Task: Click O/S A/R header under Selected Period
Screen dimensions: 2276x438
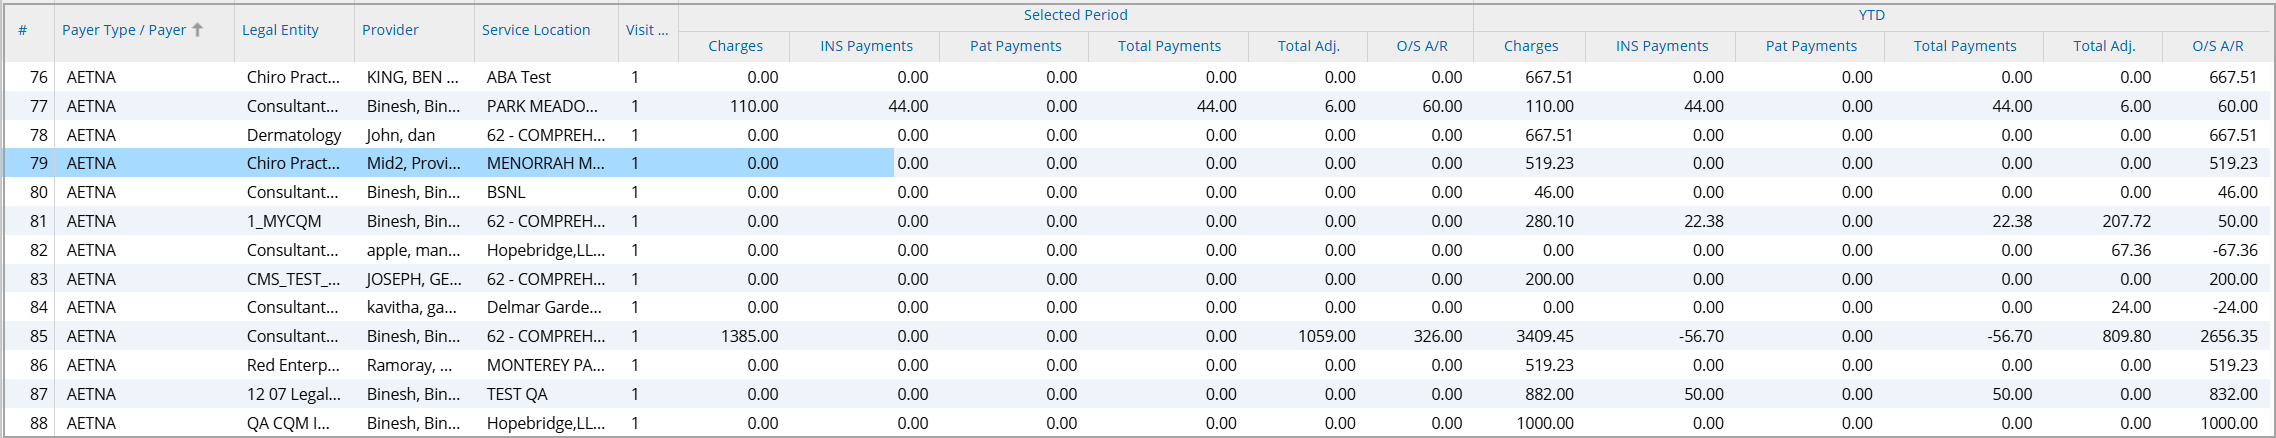Action: tap(1421, 46)
